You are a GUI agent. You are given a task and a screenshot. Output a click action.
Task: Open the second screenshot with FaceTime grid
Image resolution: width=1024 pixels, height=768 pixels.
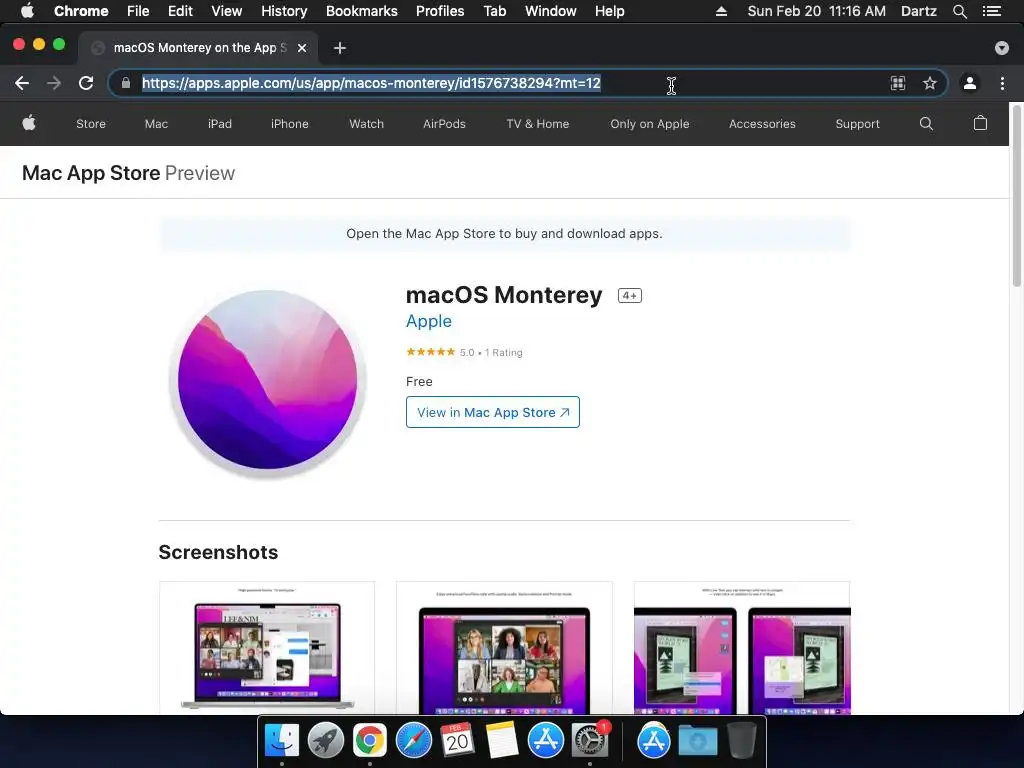coord(504,647)
